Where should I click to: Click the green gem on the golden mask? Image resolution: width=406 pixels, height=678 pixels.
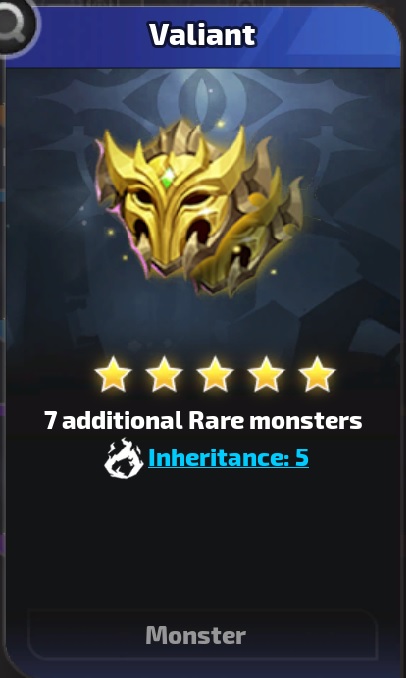click(168, 176)
